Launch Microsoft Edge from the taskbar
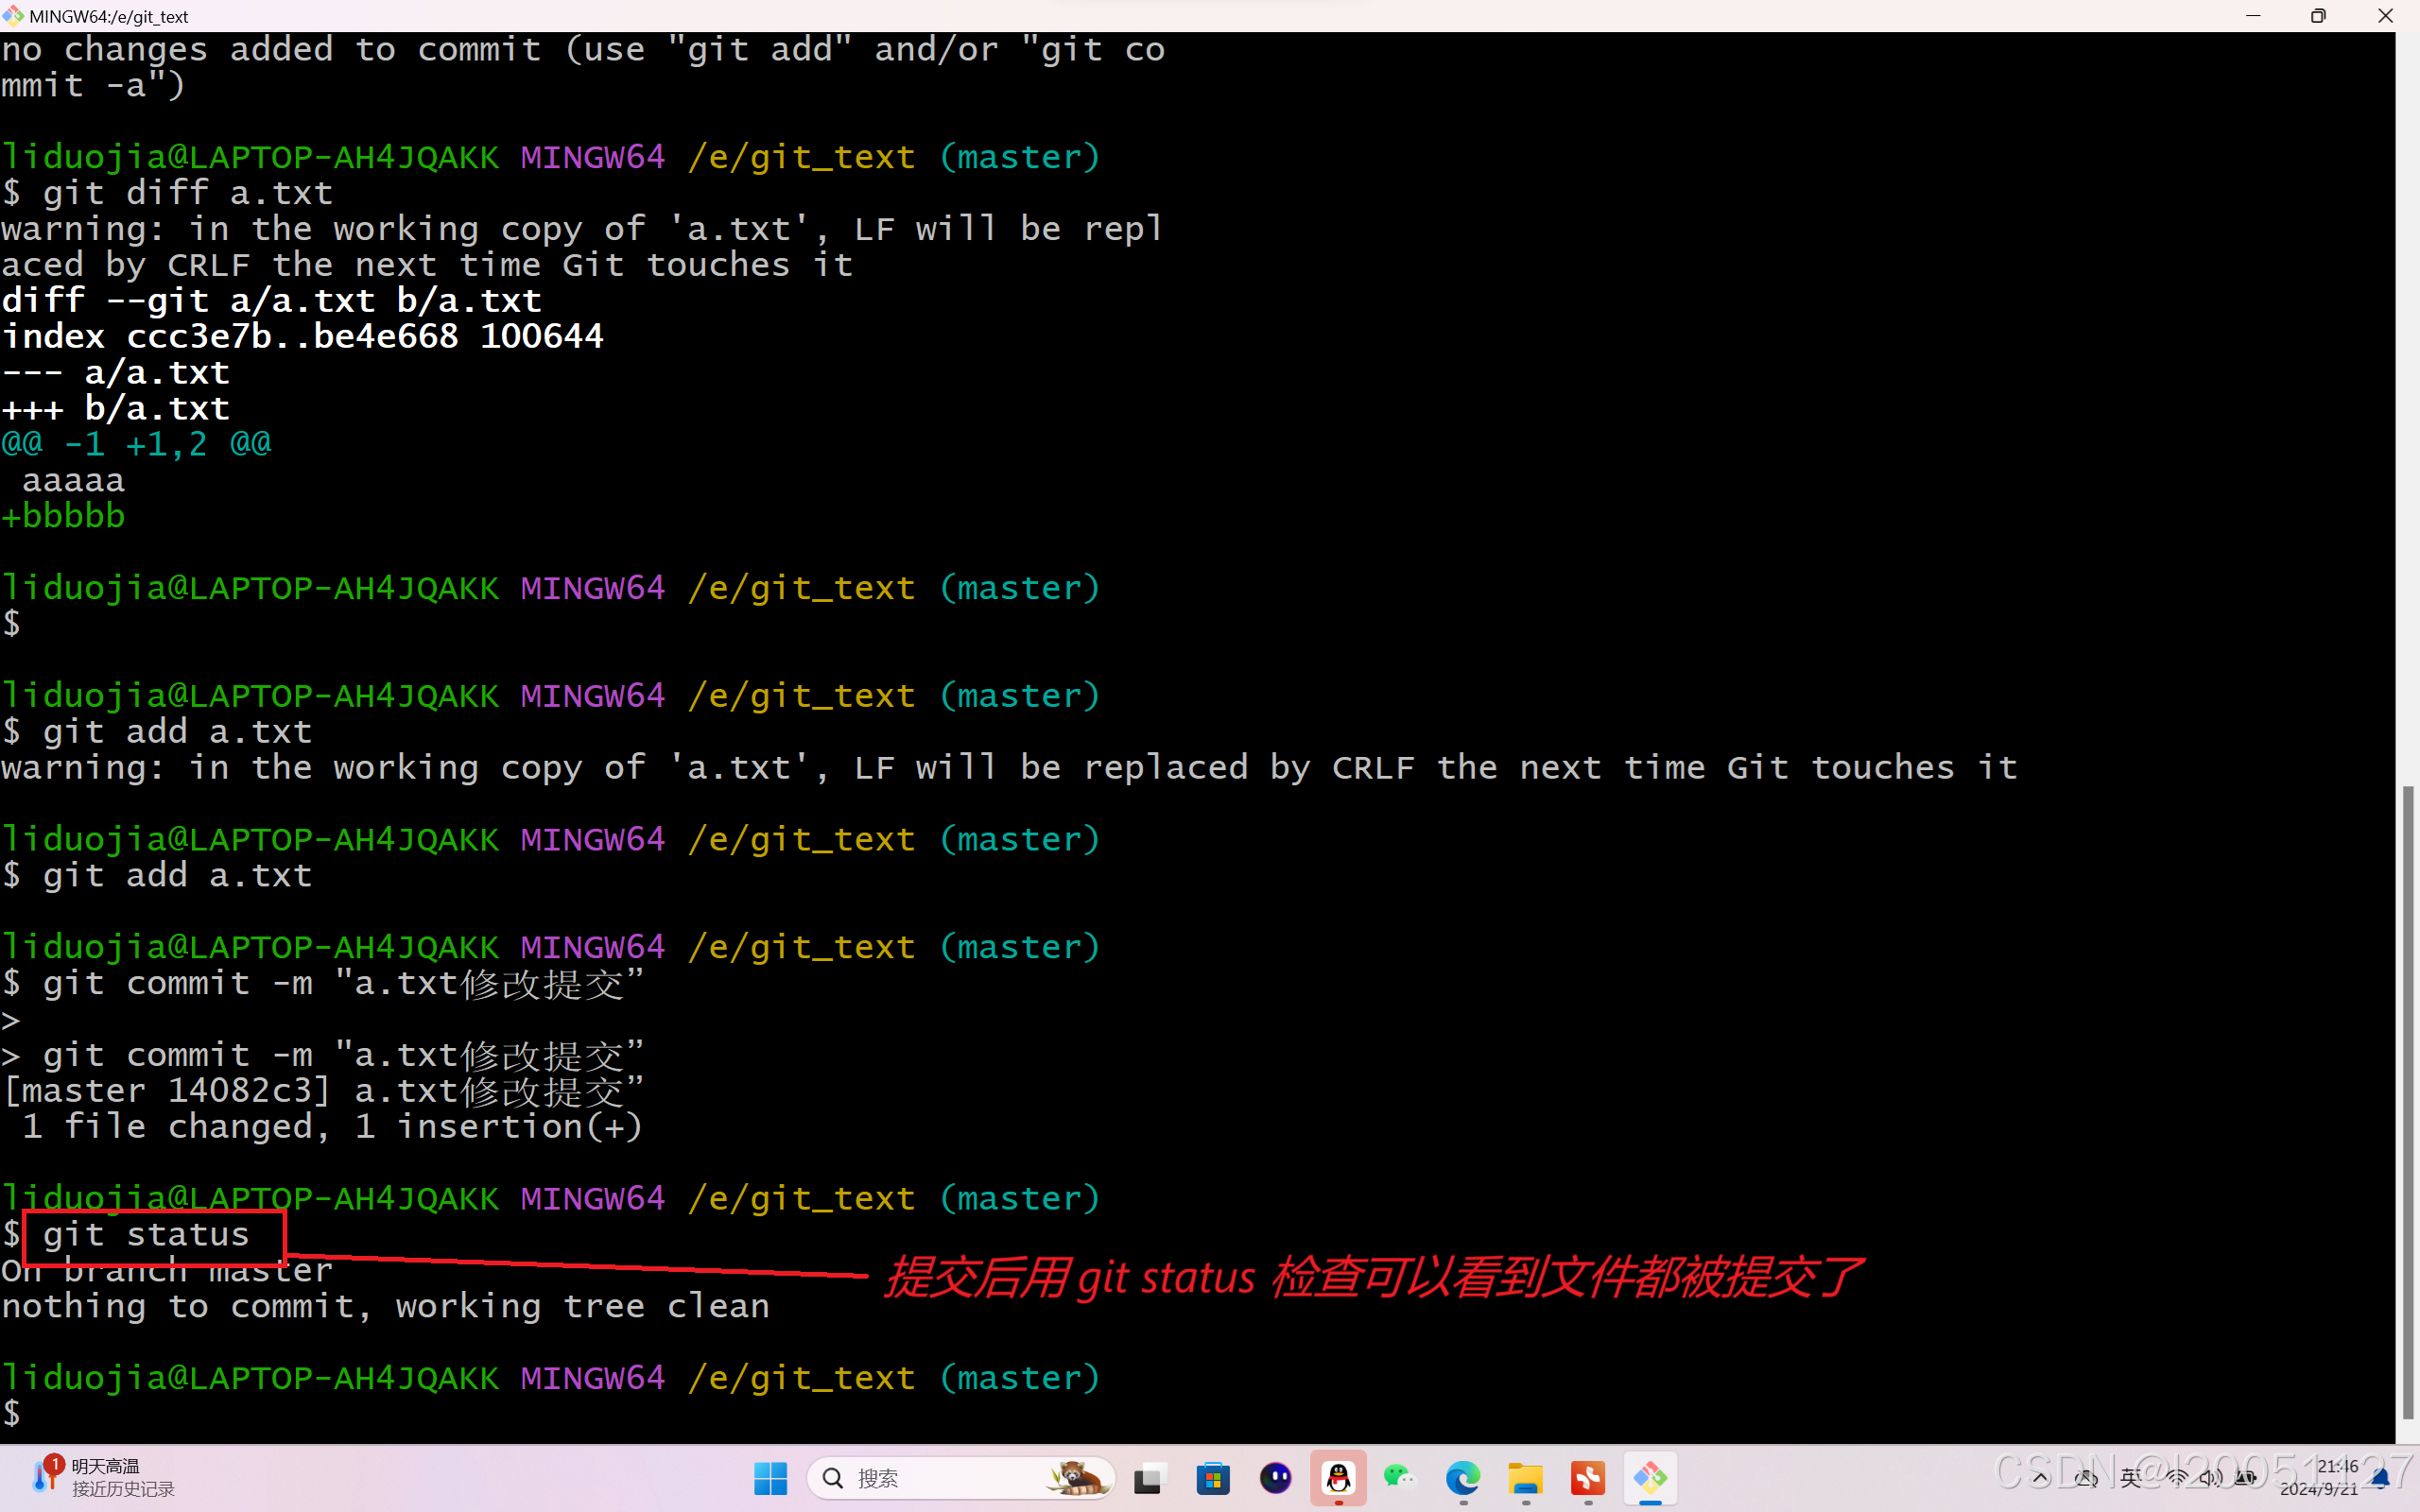 click(1463, 1478)
